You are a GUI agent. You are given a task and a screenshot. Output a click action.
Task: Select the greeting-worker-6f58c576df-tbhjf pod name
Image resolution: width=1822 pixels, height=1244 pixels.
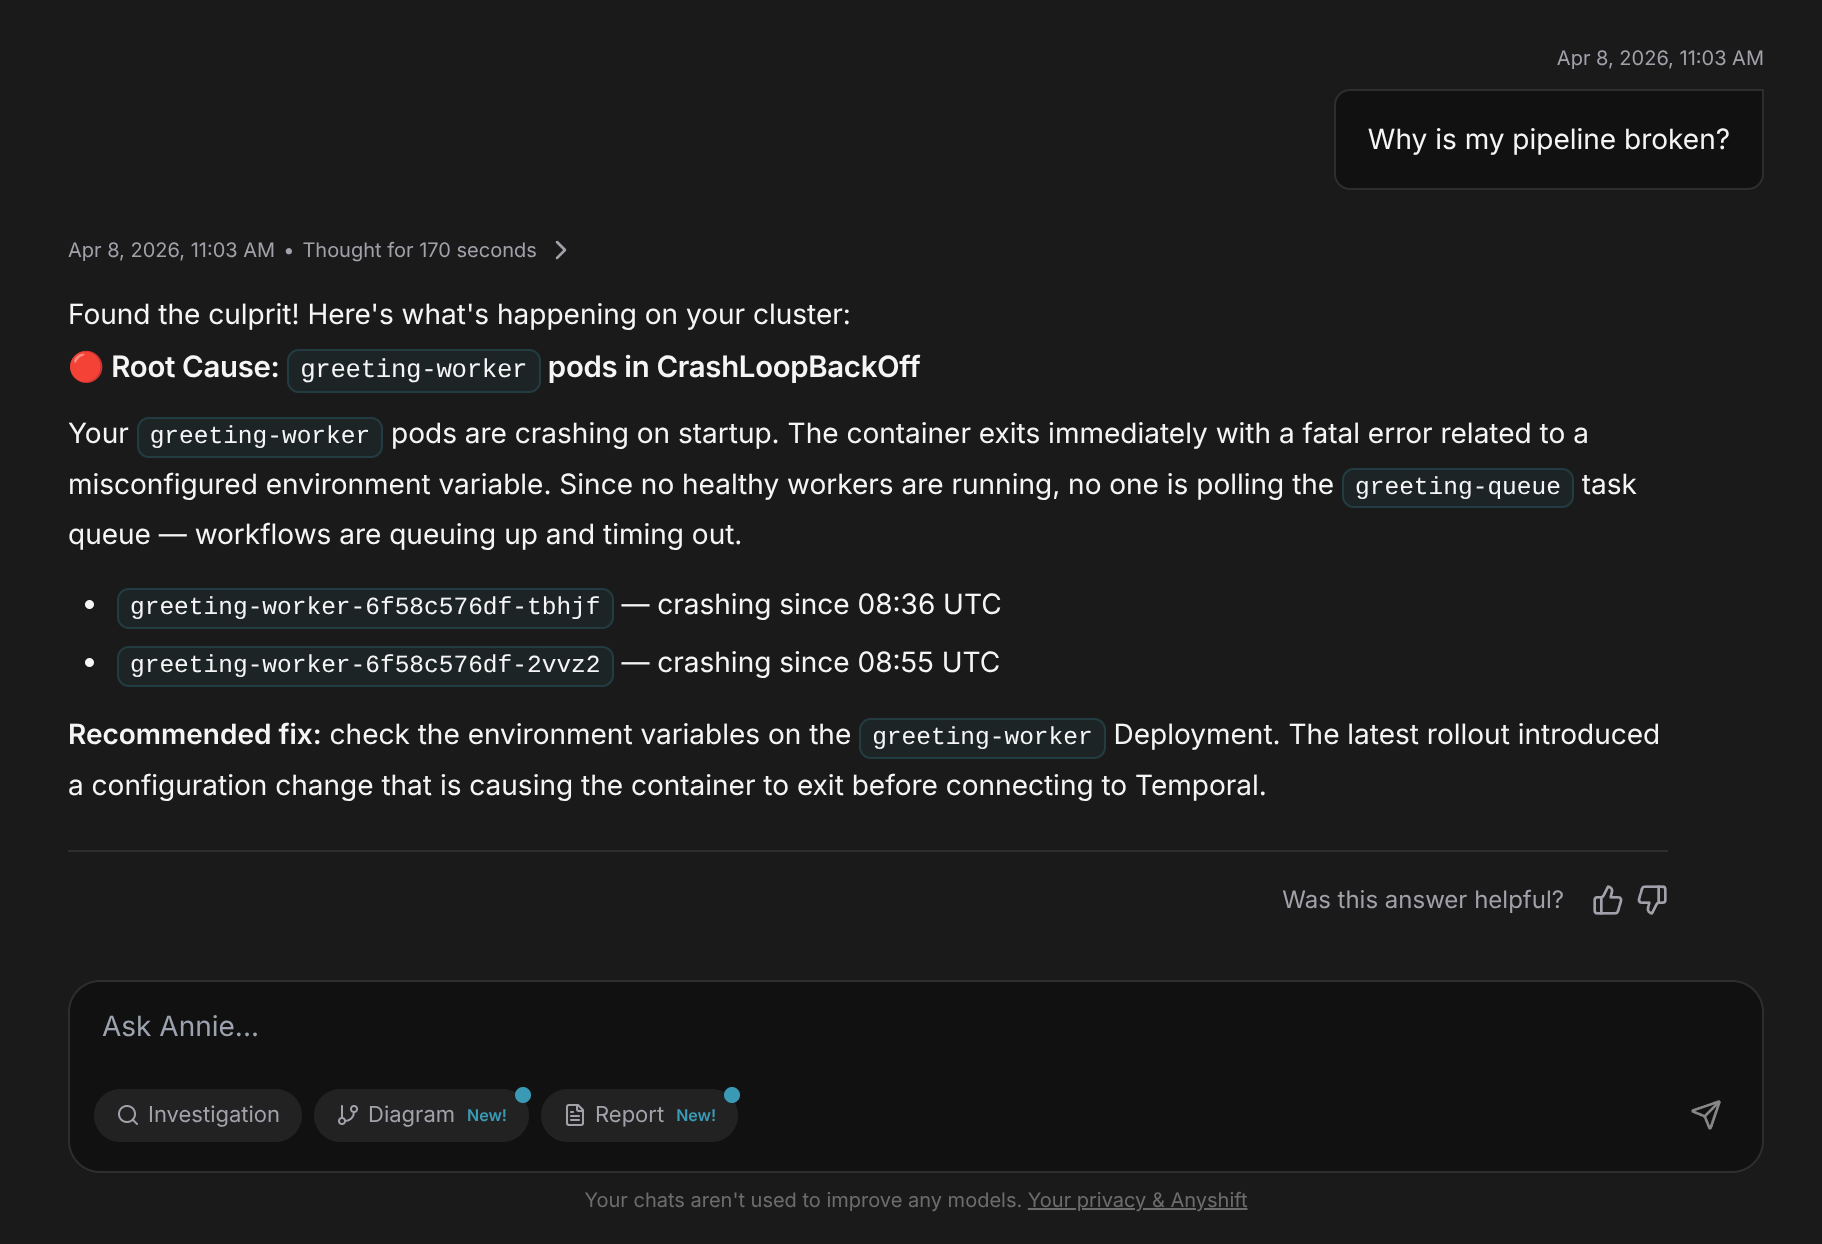(364, 606)
